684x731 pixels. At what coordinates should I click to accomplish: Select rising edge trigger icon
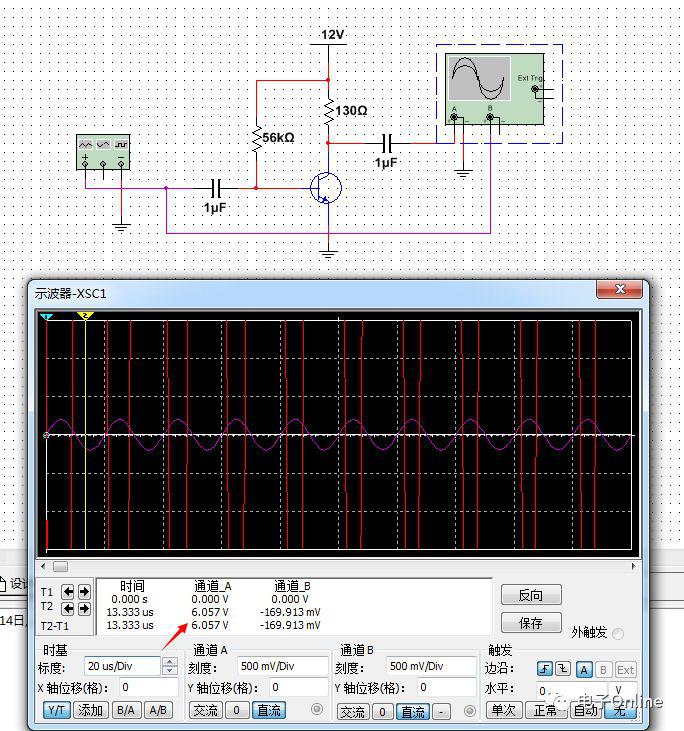(544, 669)
